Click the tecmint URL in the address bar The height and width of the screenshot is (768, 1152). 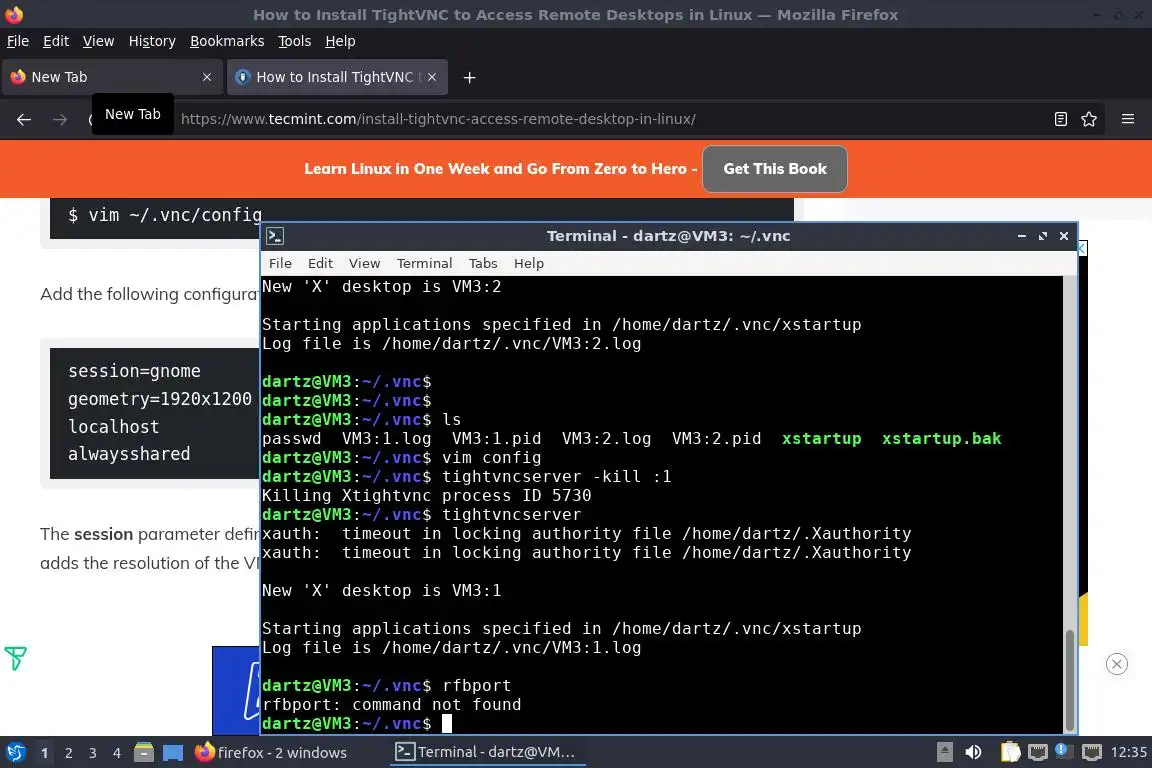(x=438, y=119)
